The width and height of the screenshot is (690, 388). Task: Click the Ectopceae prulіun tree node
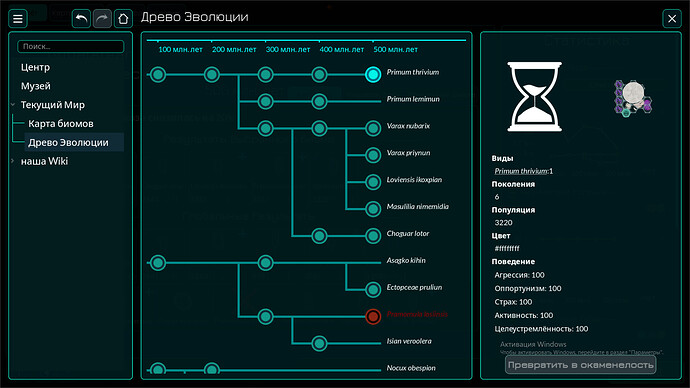click(373, 289)
